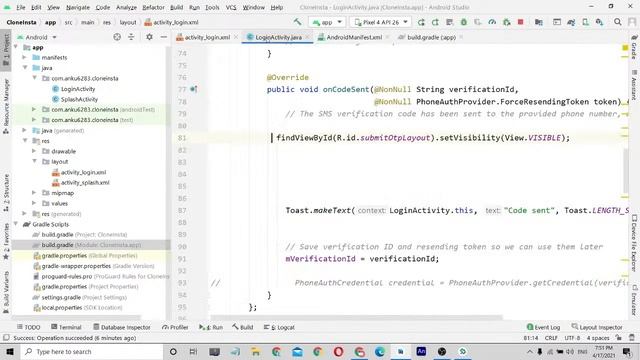Image resolution: width=640 pixels, height=360 pixels.
Task: Open the SDK Manager icon
Action: click(599, 22)
